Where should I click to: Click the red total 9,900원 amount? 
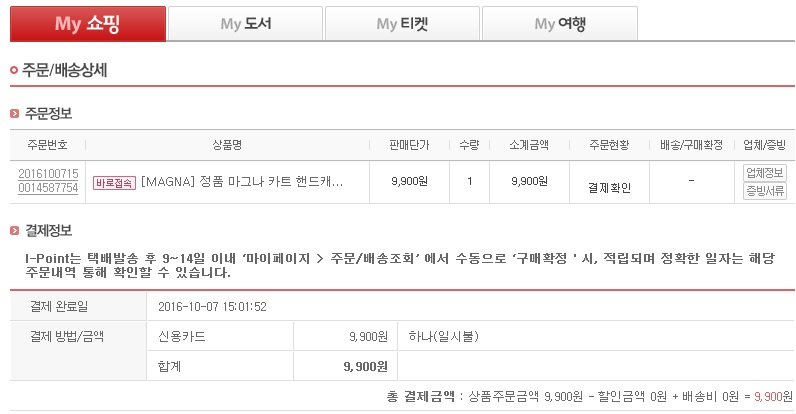[774, 396]
